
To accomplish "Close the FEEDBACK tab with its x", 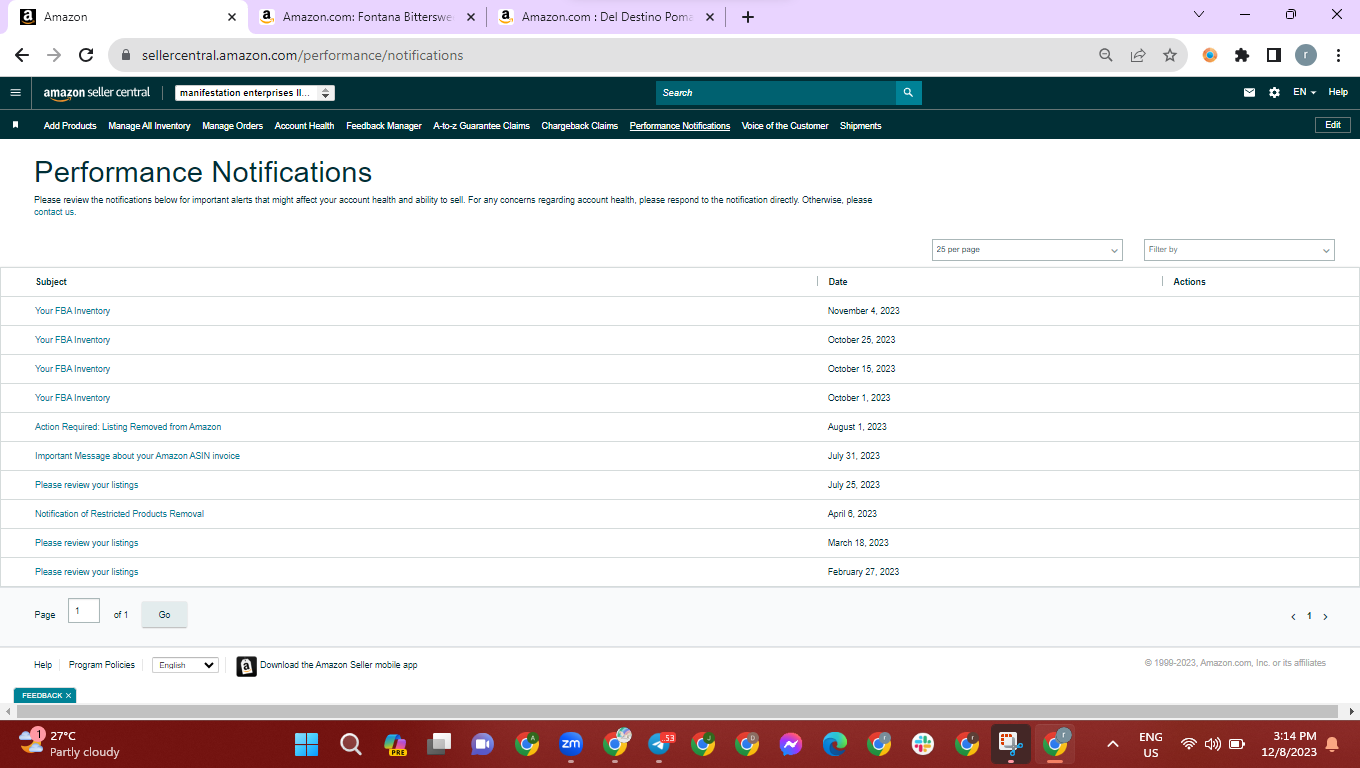I will pyautogui.click(x=68, y=695).
